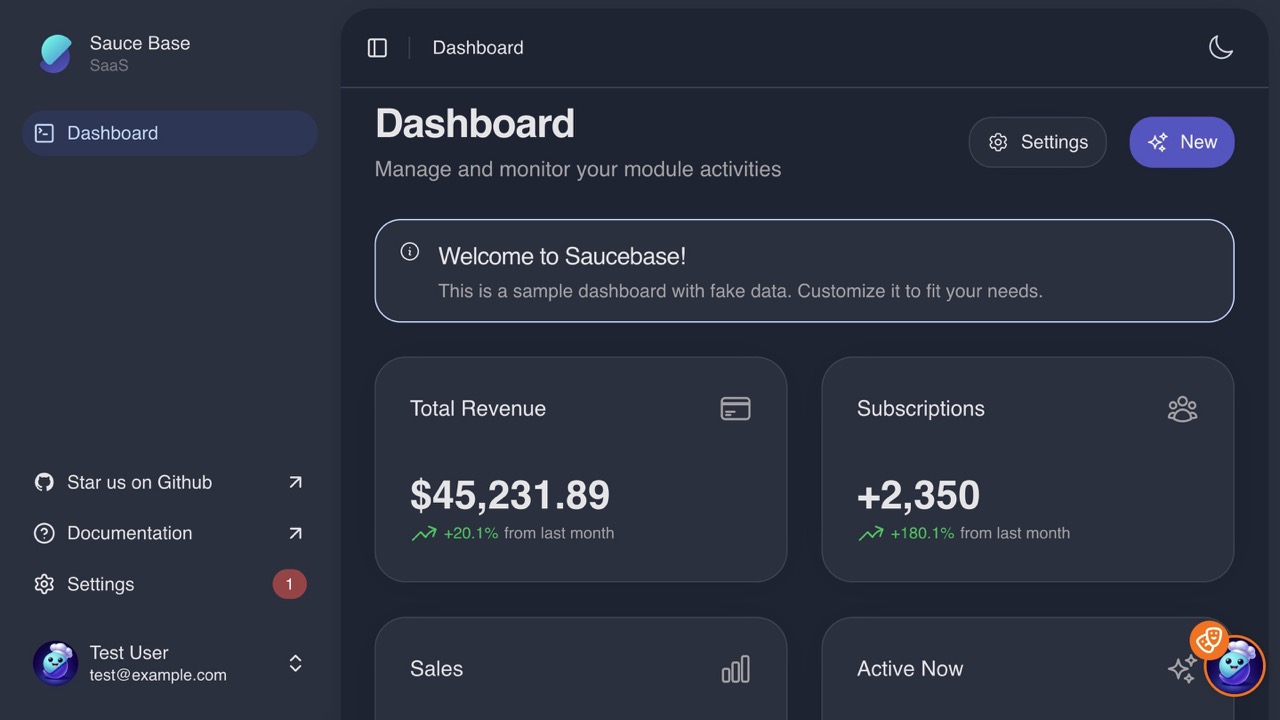Toggle the sidebar panel icon
Screen dimensions: 1280x720
tap(377, 48)
